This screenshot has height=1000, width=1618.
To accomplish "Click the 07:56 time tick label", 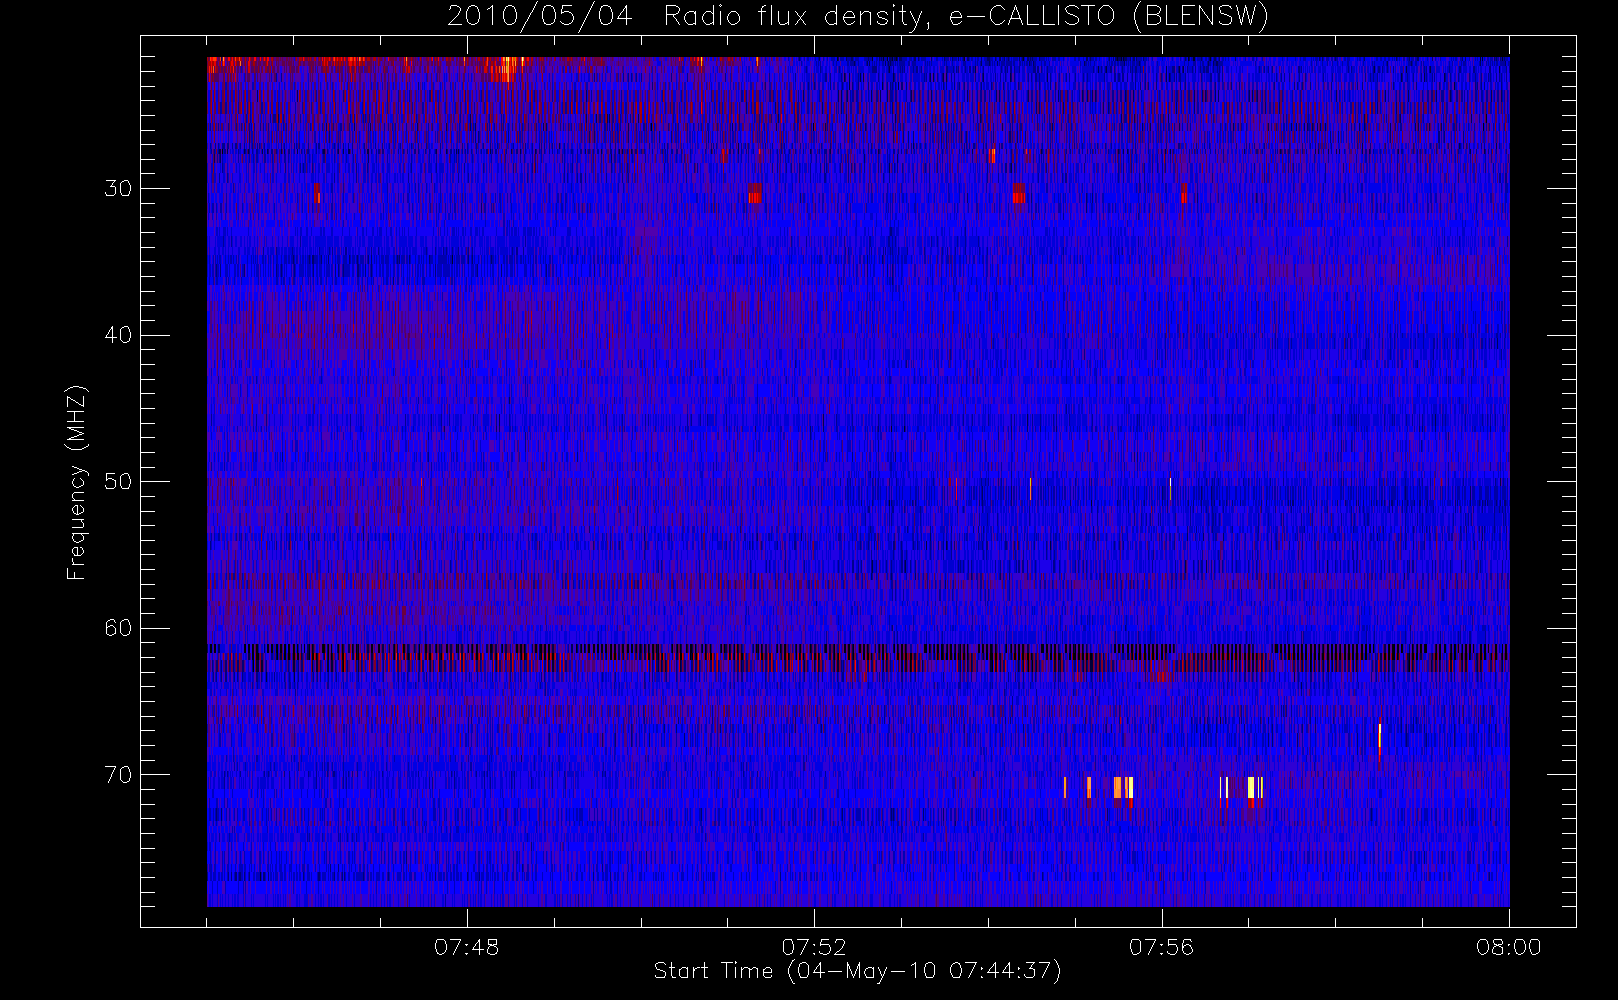I will pos(1161,947).
